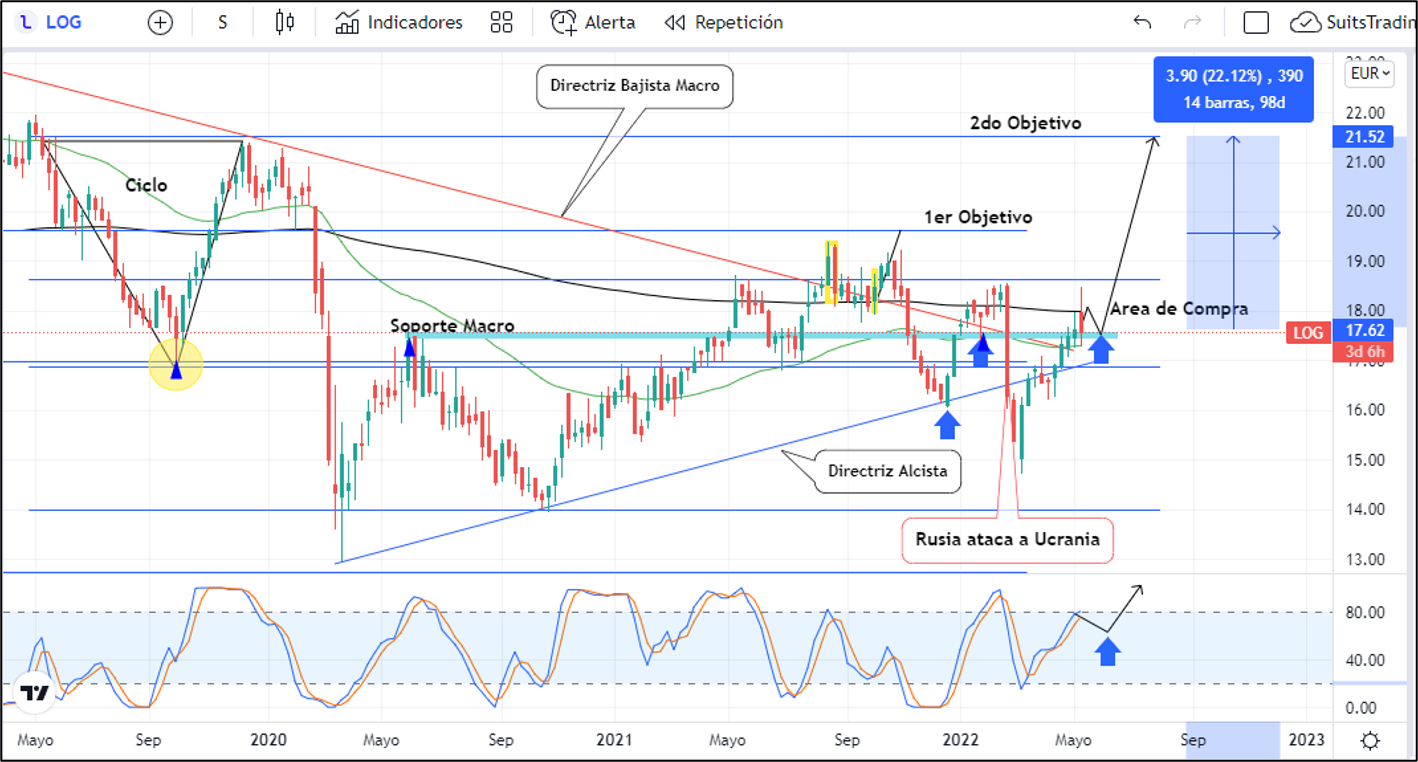Start Repetición bar replay
The width and height of the screenshot is (1418, 762).
coord(724,22)
